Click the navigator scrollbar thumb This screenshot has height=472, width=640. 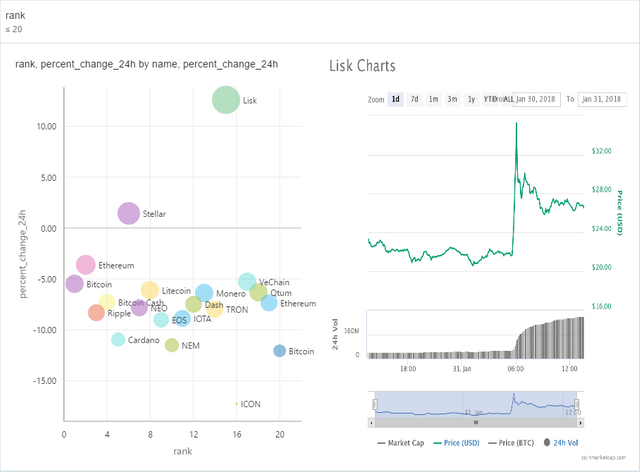click(x=476, y=423)
